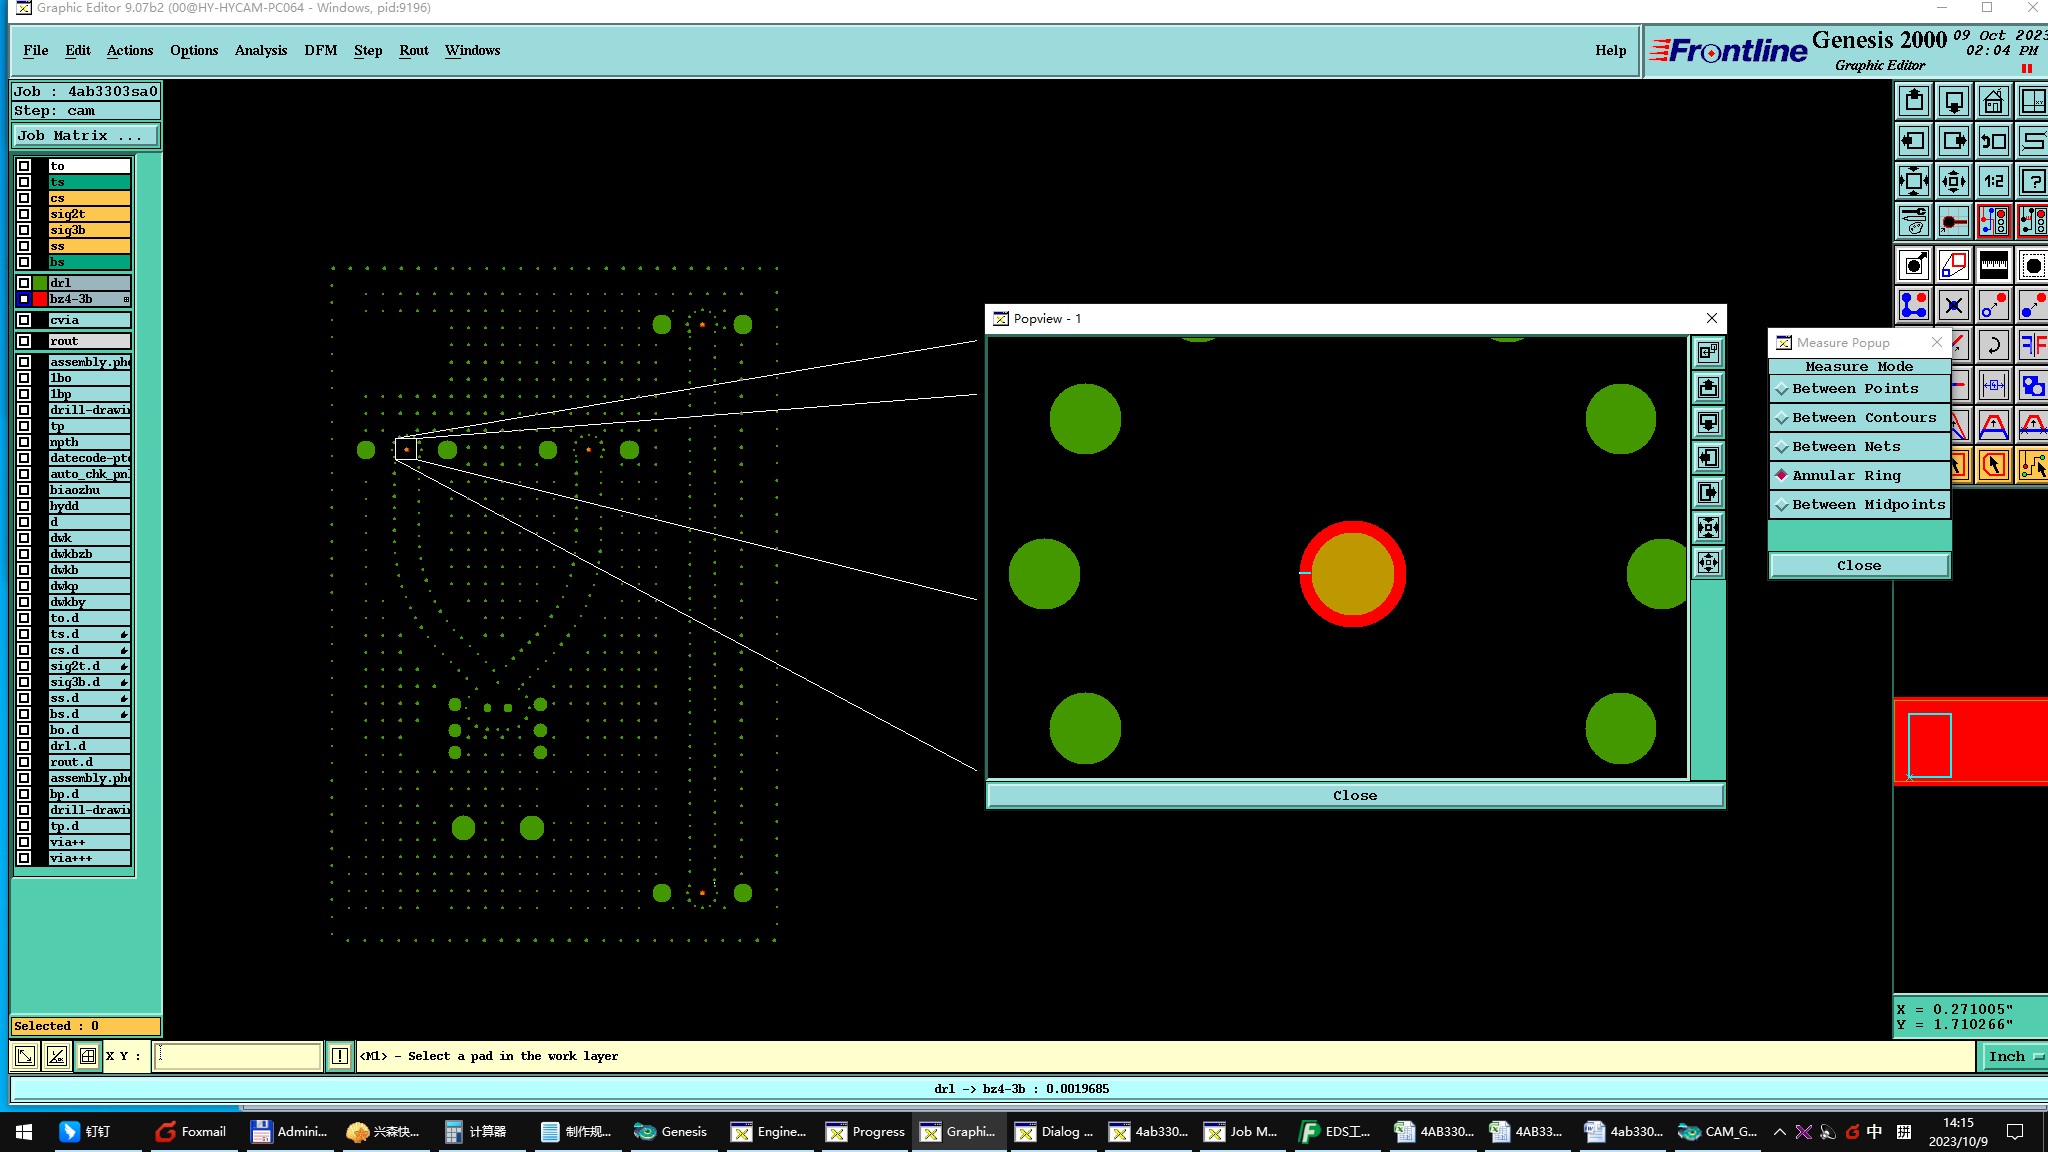This screenshot has height=1152, width=2048.
Task: Click the question mark help icon
Action: [x=2033, y=181]
